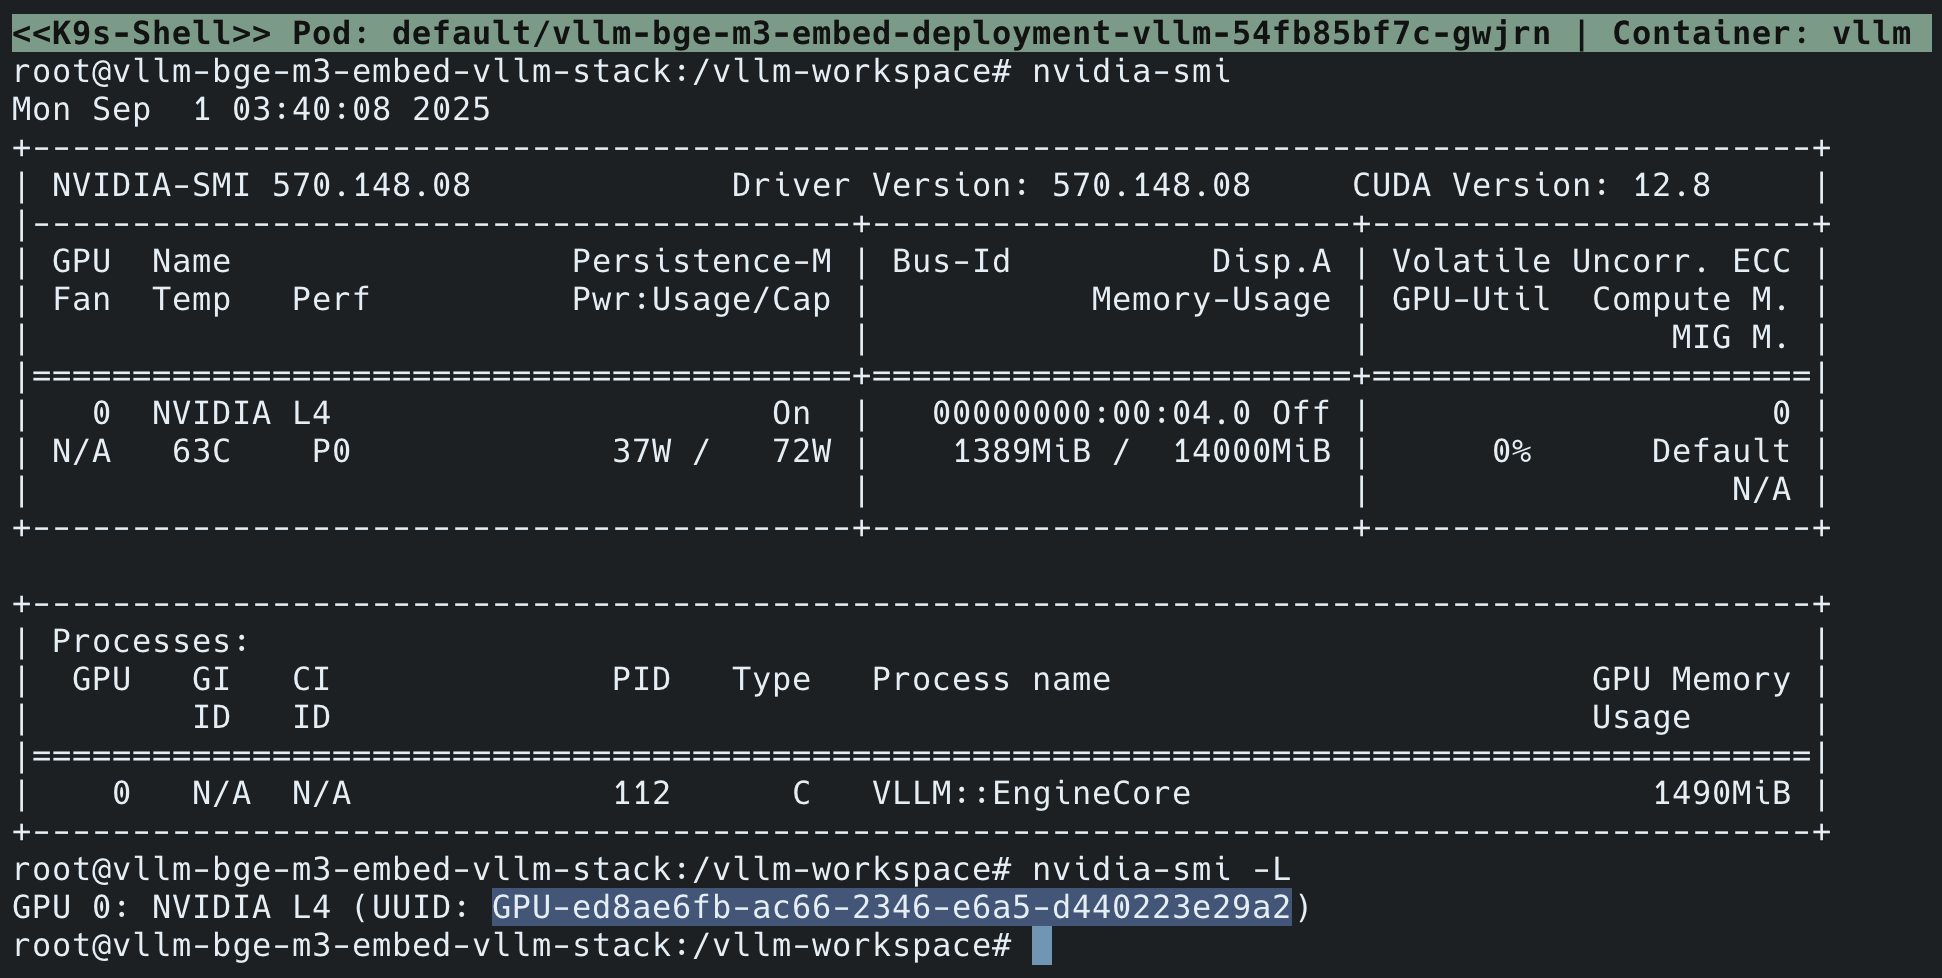Click 'NVIDIA-SMI 570.148.08' version text
This screenshot has width=1942, height=978.
[261, 186]
